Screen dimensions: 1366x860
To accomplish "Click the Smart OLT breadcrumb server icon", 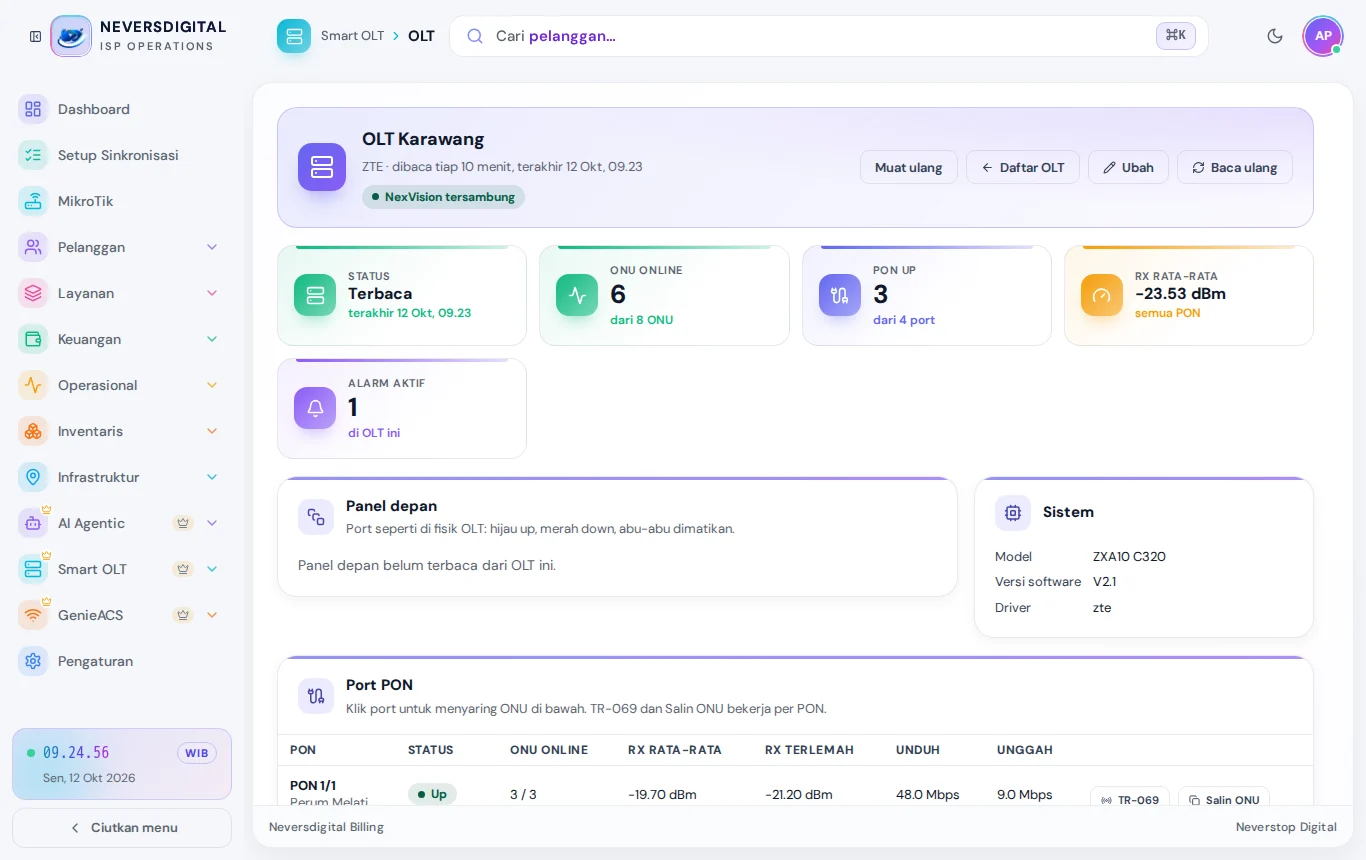I will click(x=294, y=36).
